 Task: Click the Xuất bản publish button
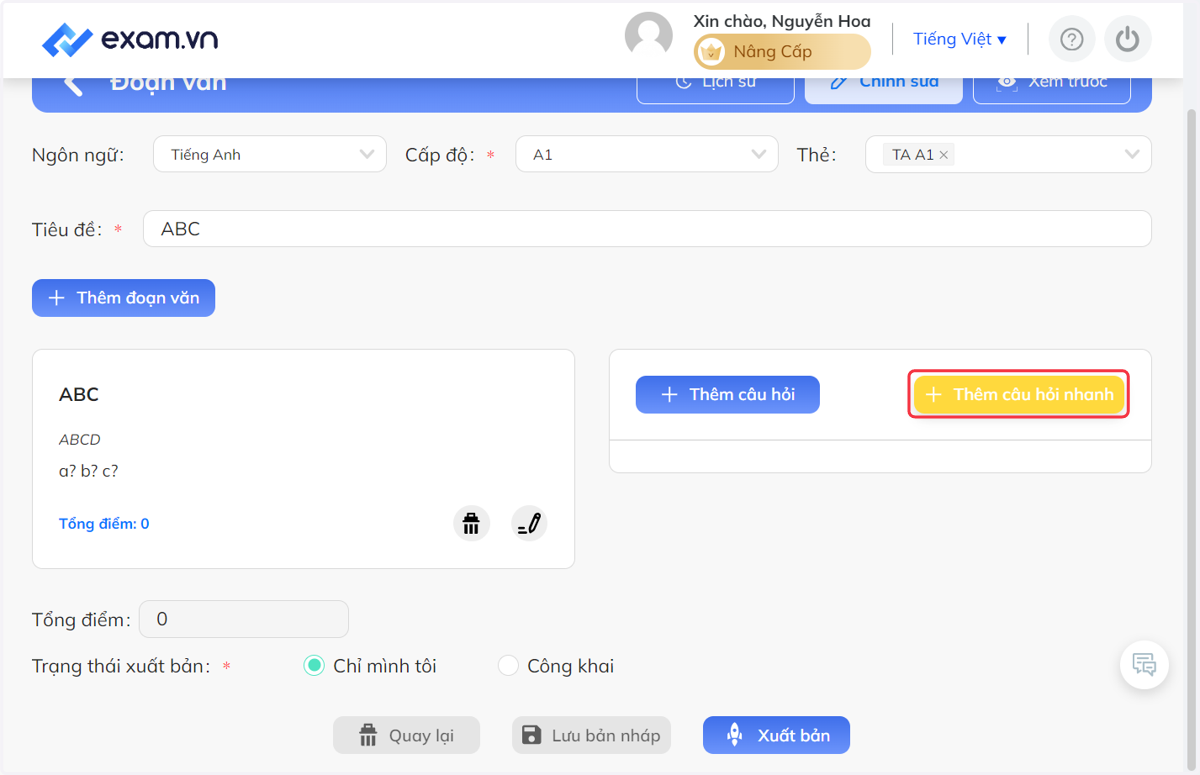[776, 735]
